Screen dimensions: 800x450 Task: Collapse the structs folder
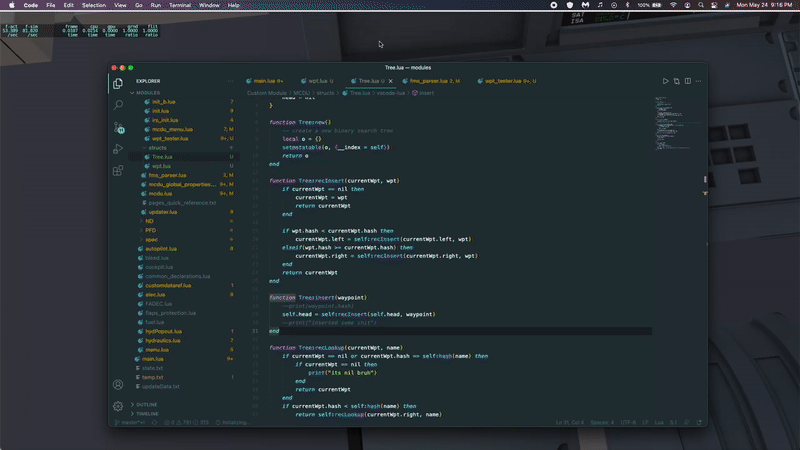click(x=157, y=148)
